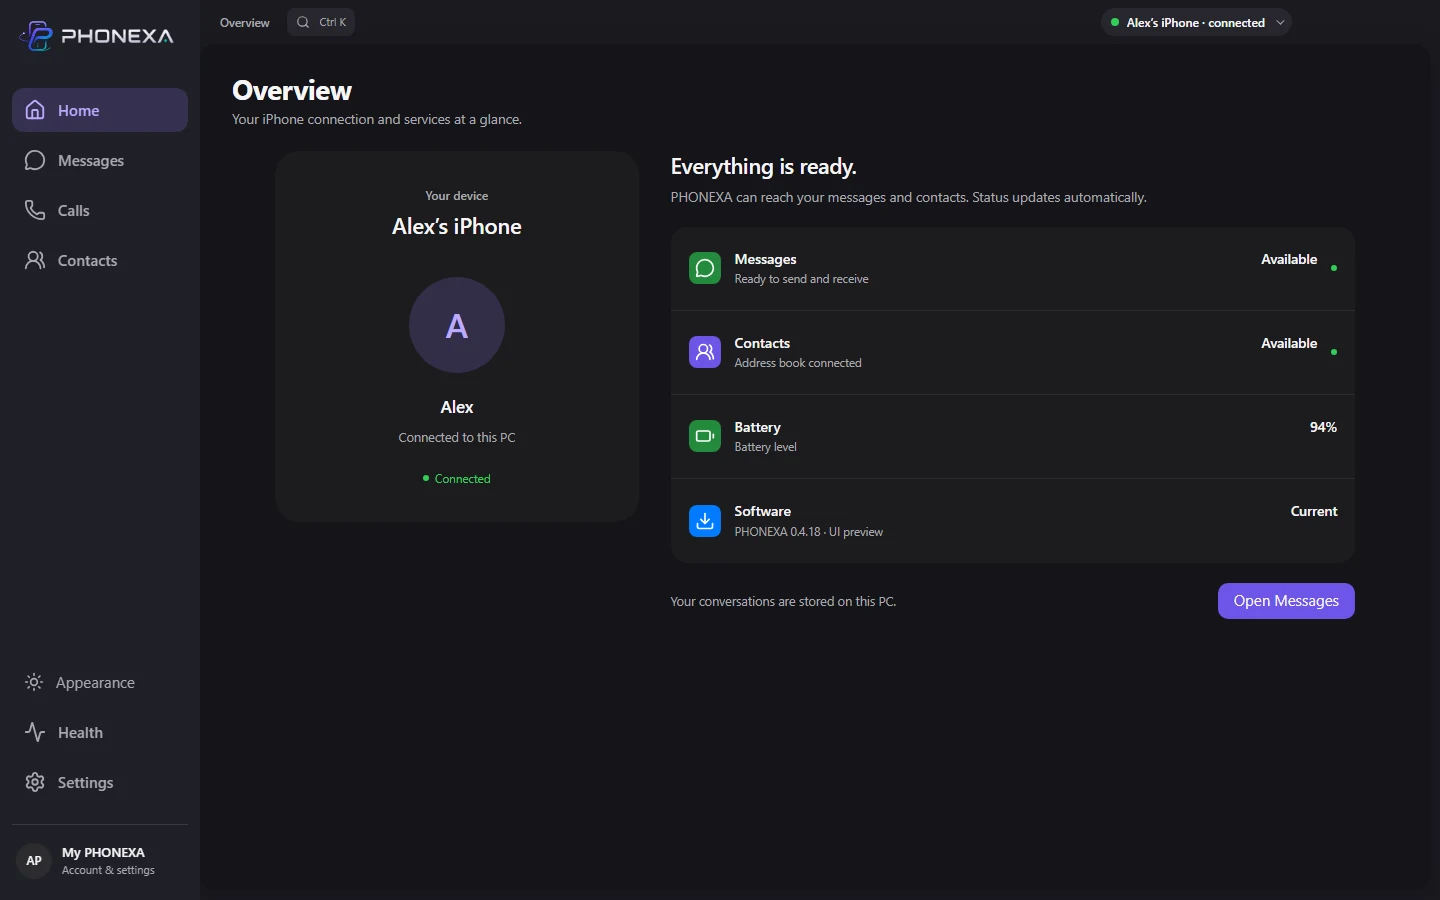Click the Alex's iPhone device name heading
This screenshot has height=900, width=1440.
(457, 227)
